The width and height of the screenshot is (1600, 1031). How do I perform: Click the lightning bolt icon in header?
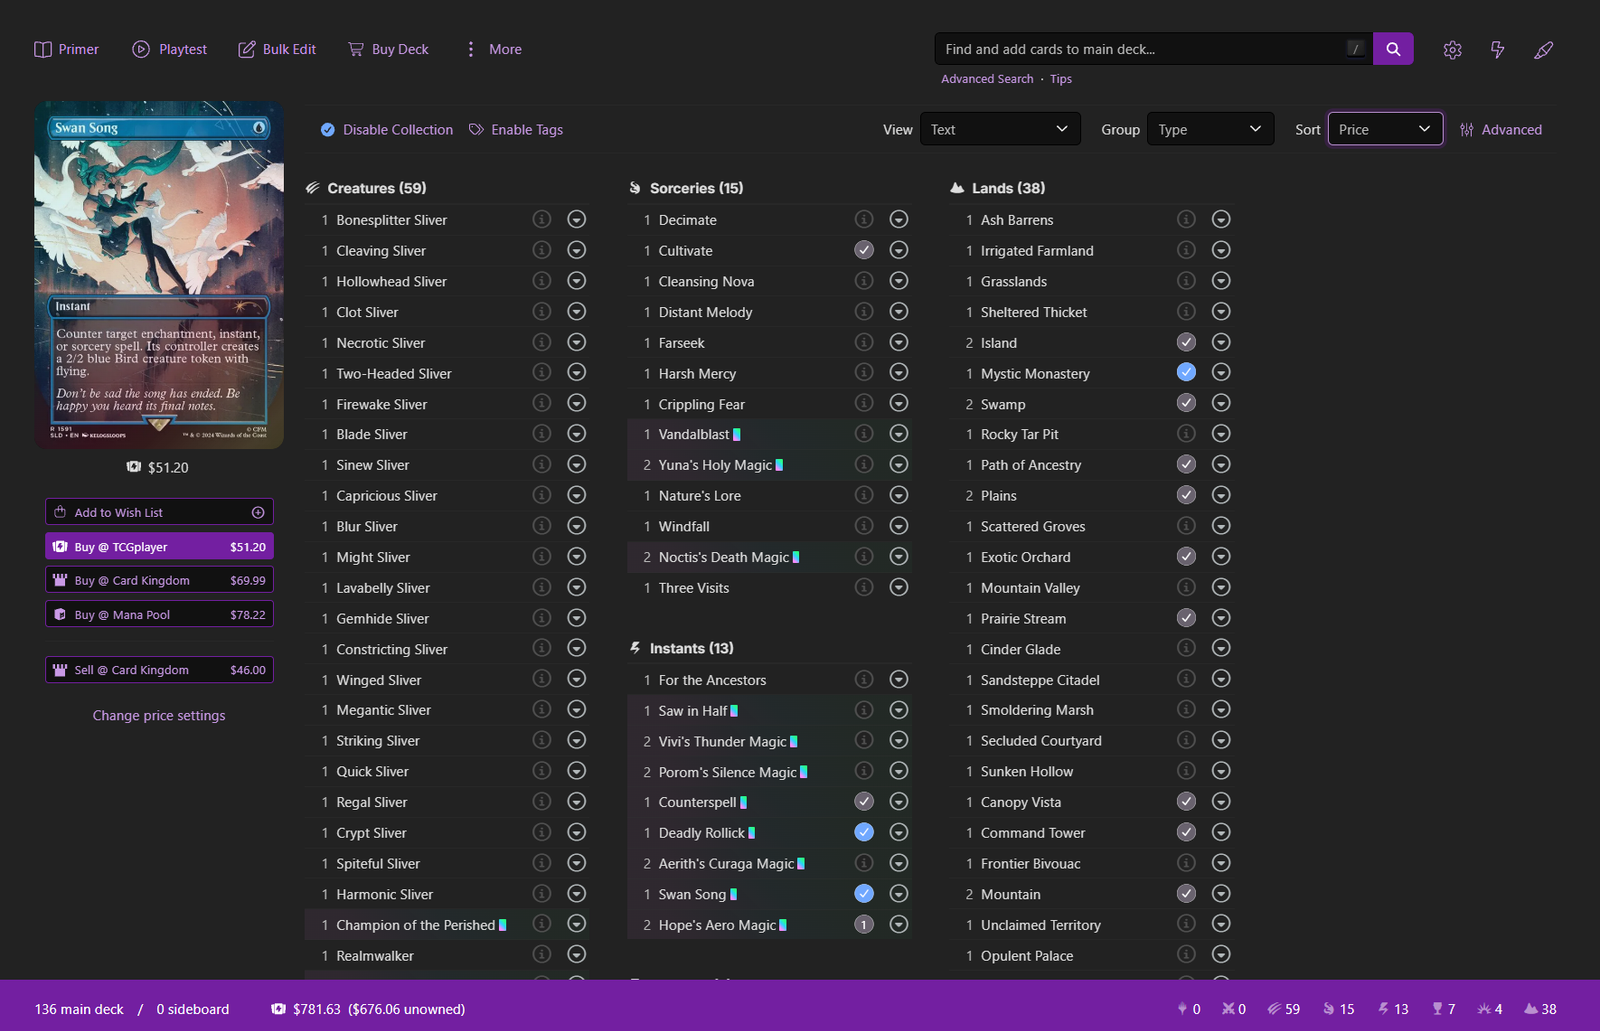tap(1497, 50)
